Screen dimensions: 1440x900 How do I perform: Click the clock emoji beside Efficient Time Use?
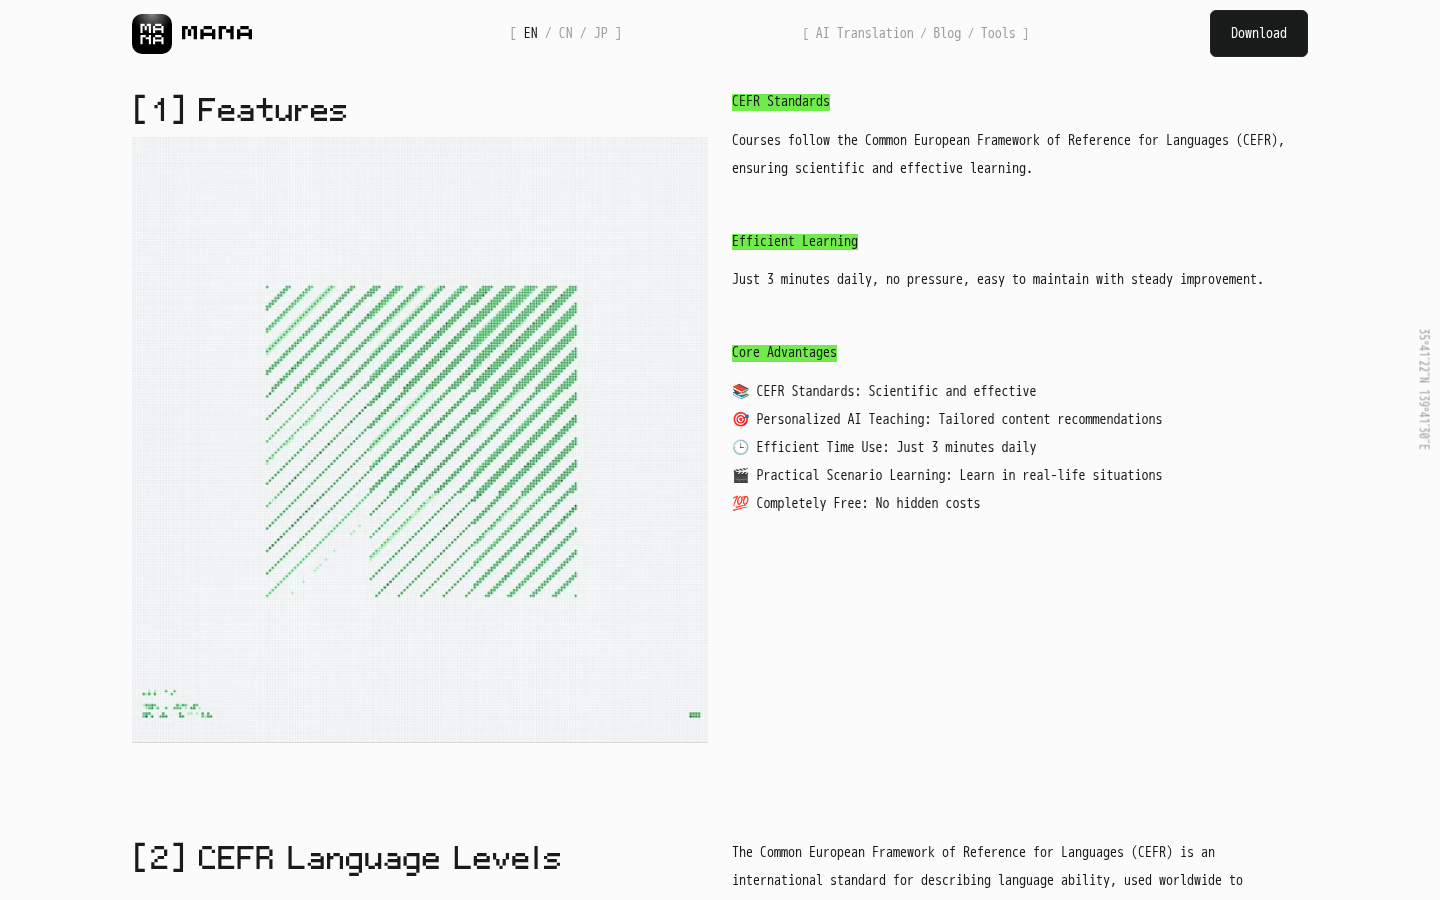740,447
